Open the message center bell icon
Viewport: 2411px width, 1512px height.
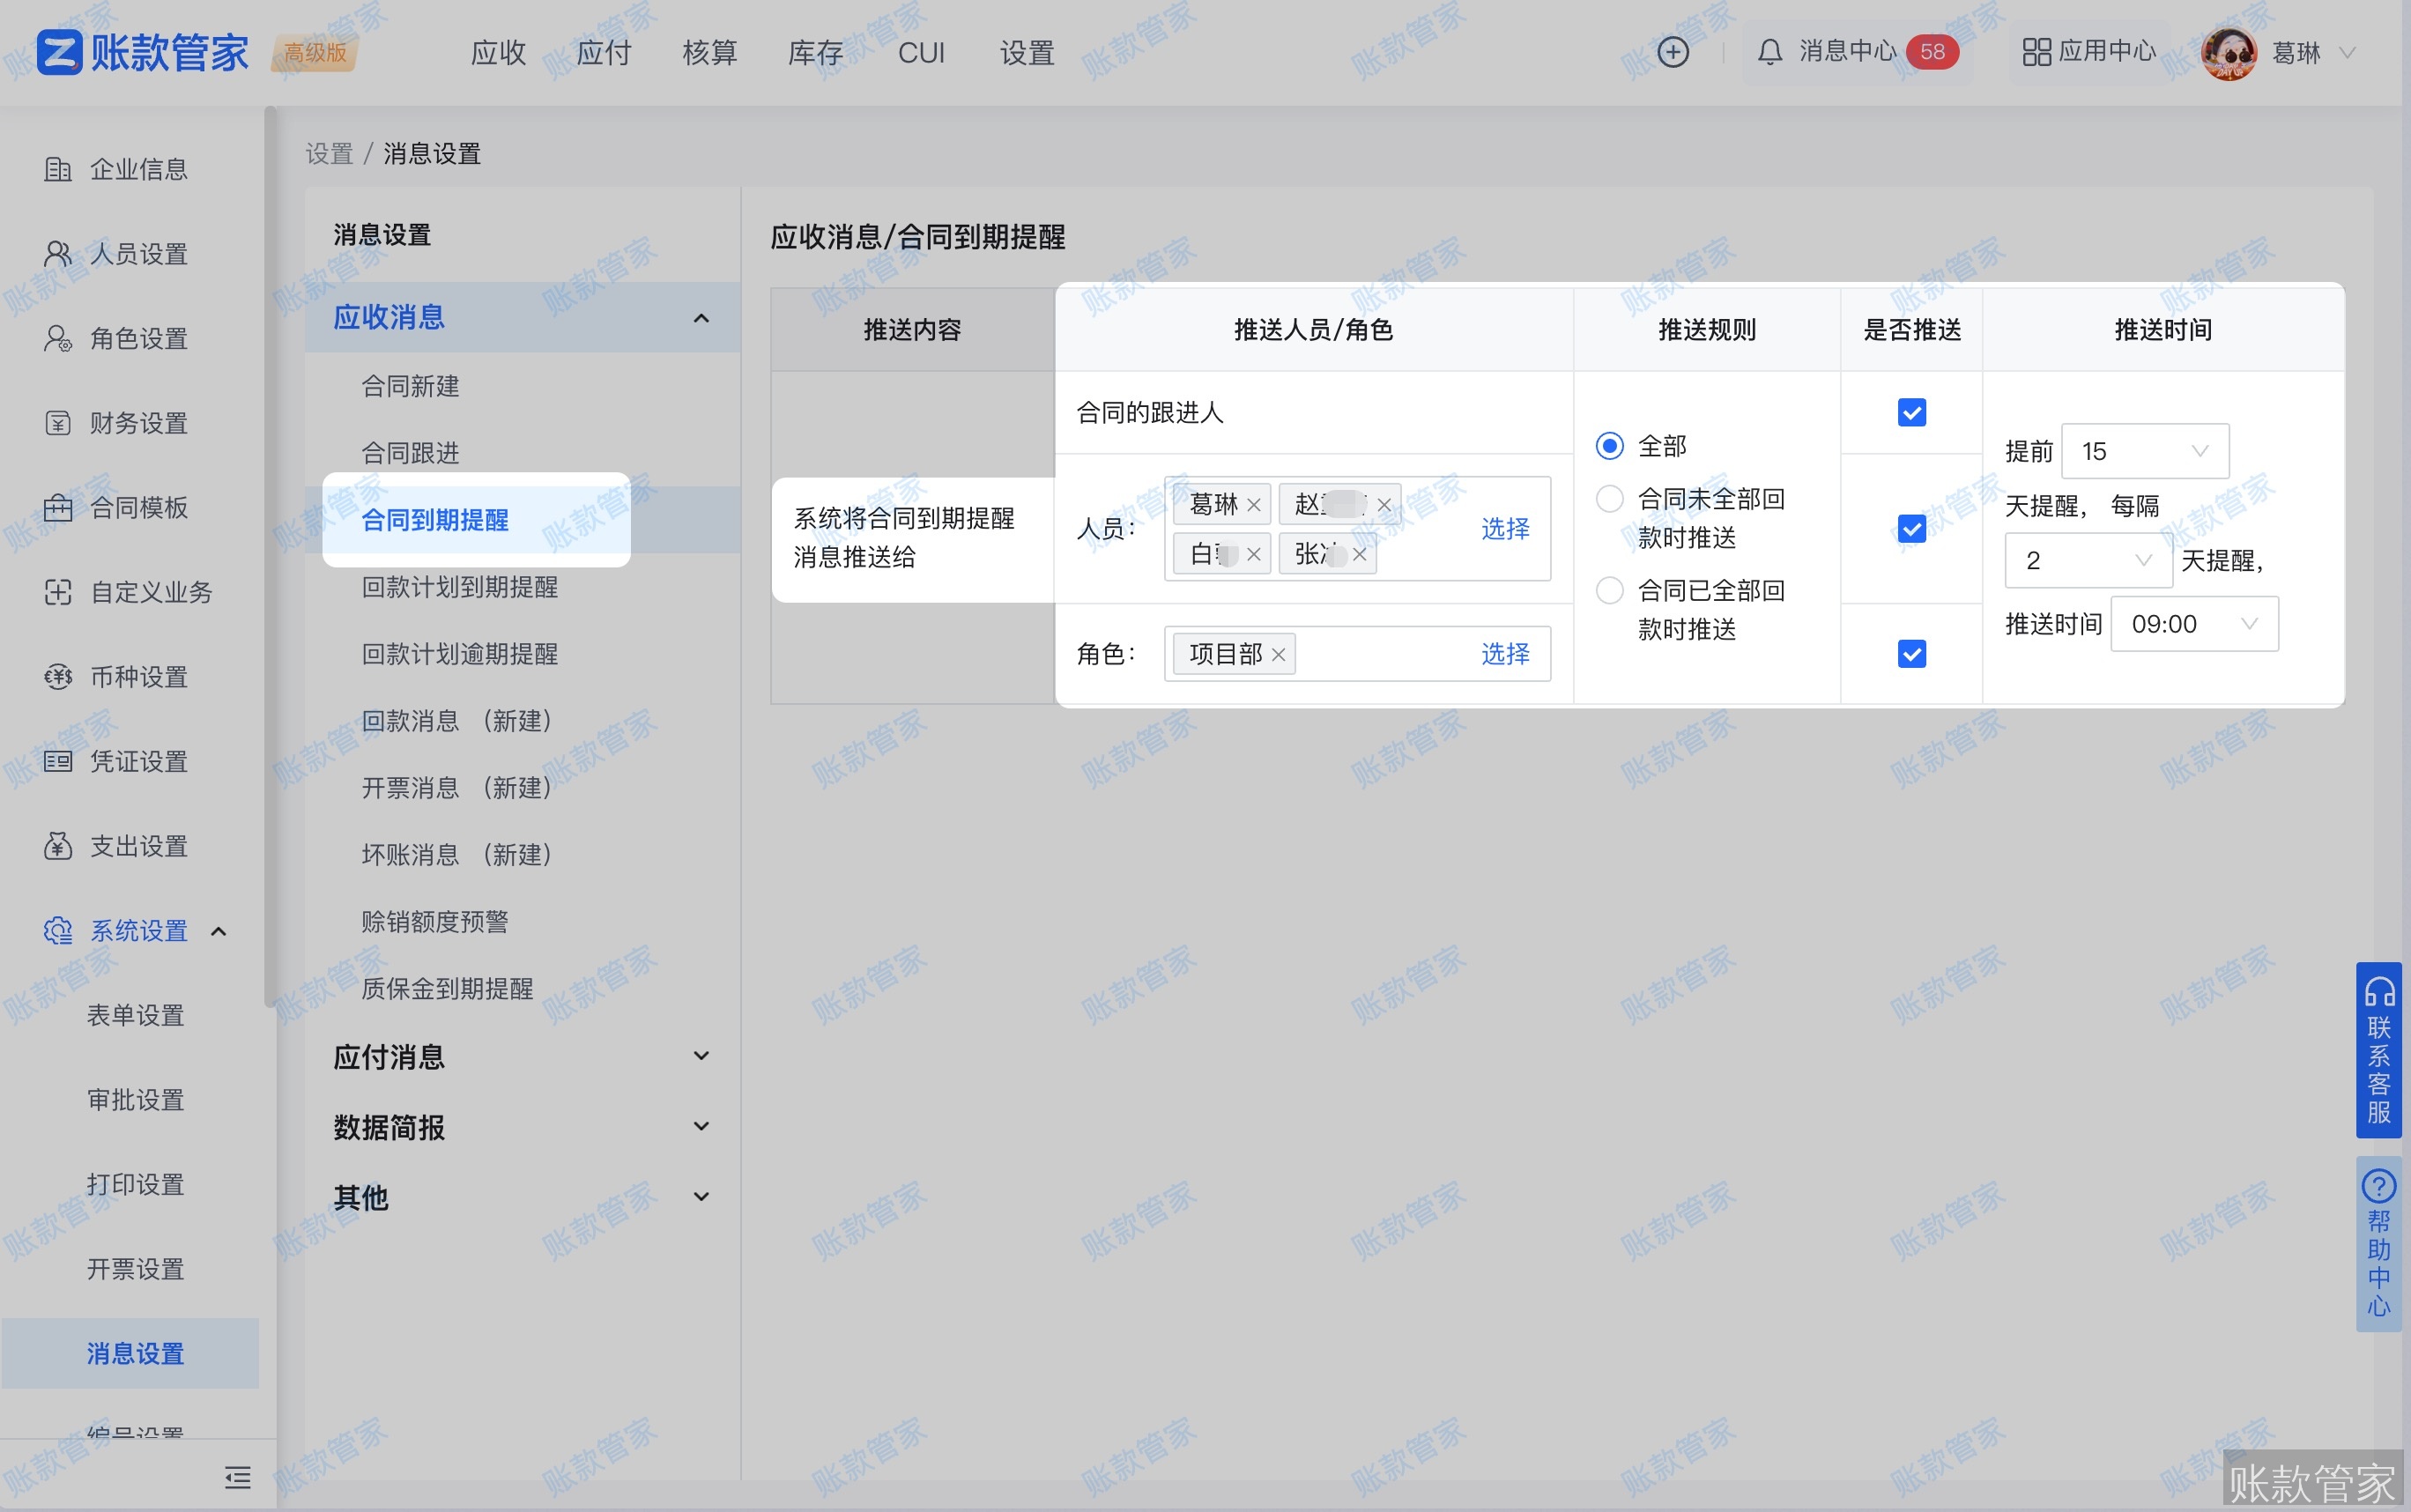point(1769,52)
